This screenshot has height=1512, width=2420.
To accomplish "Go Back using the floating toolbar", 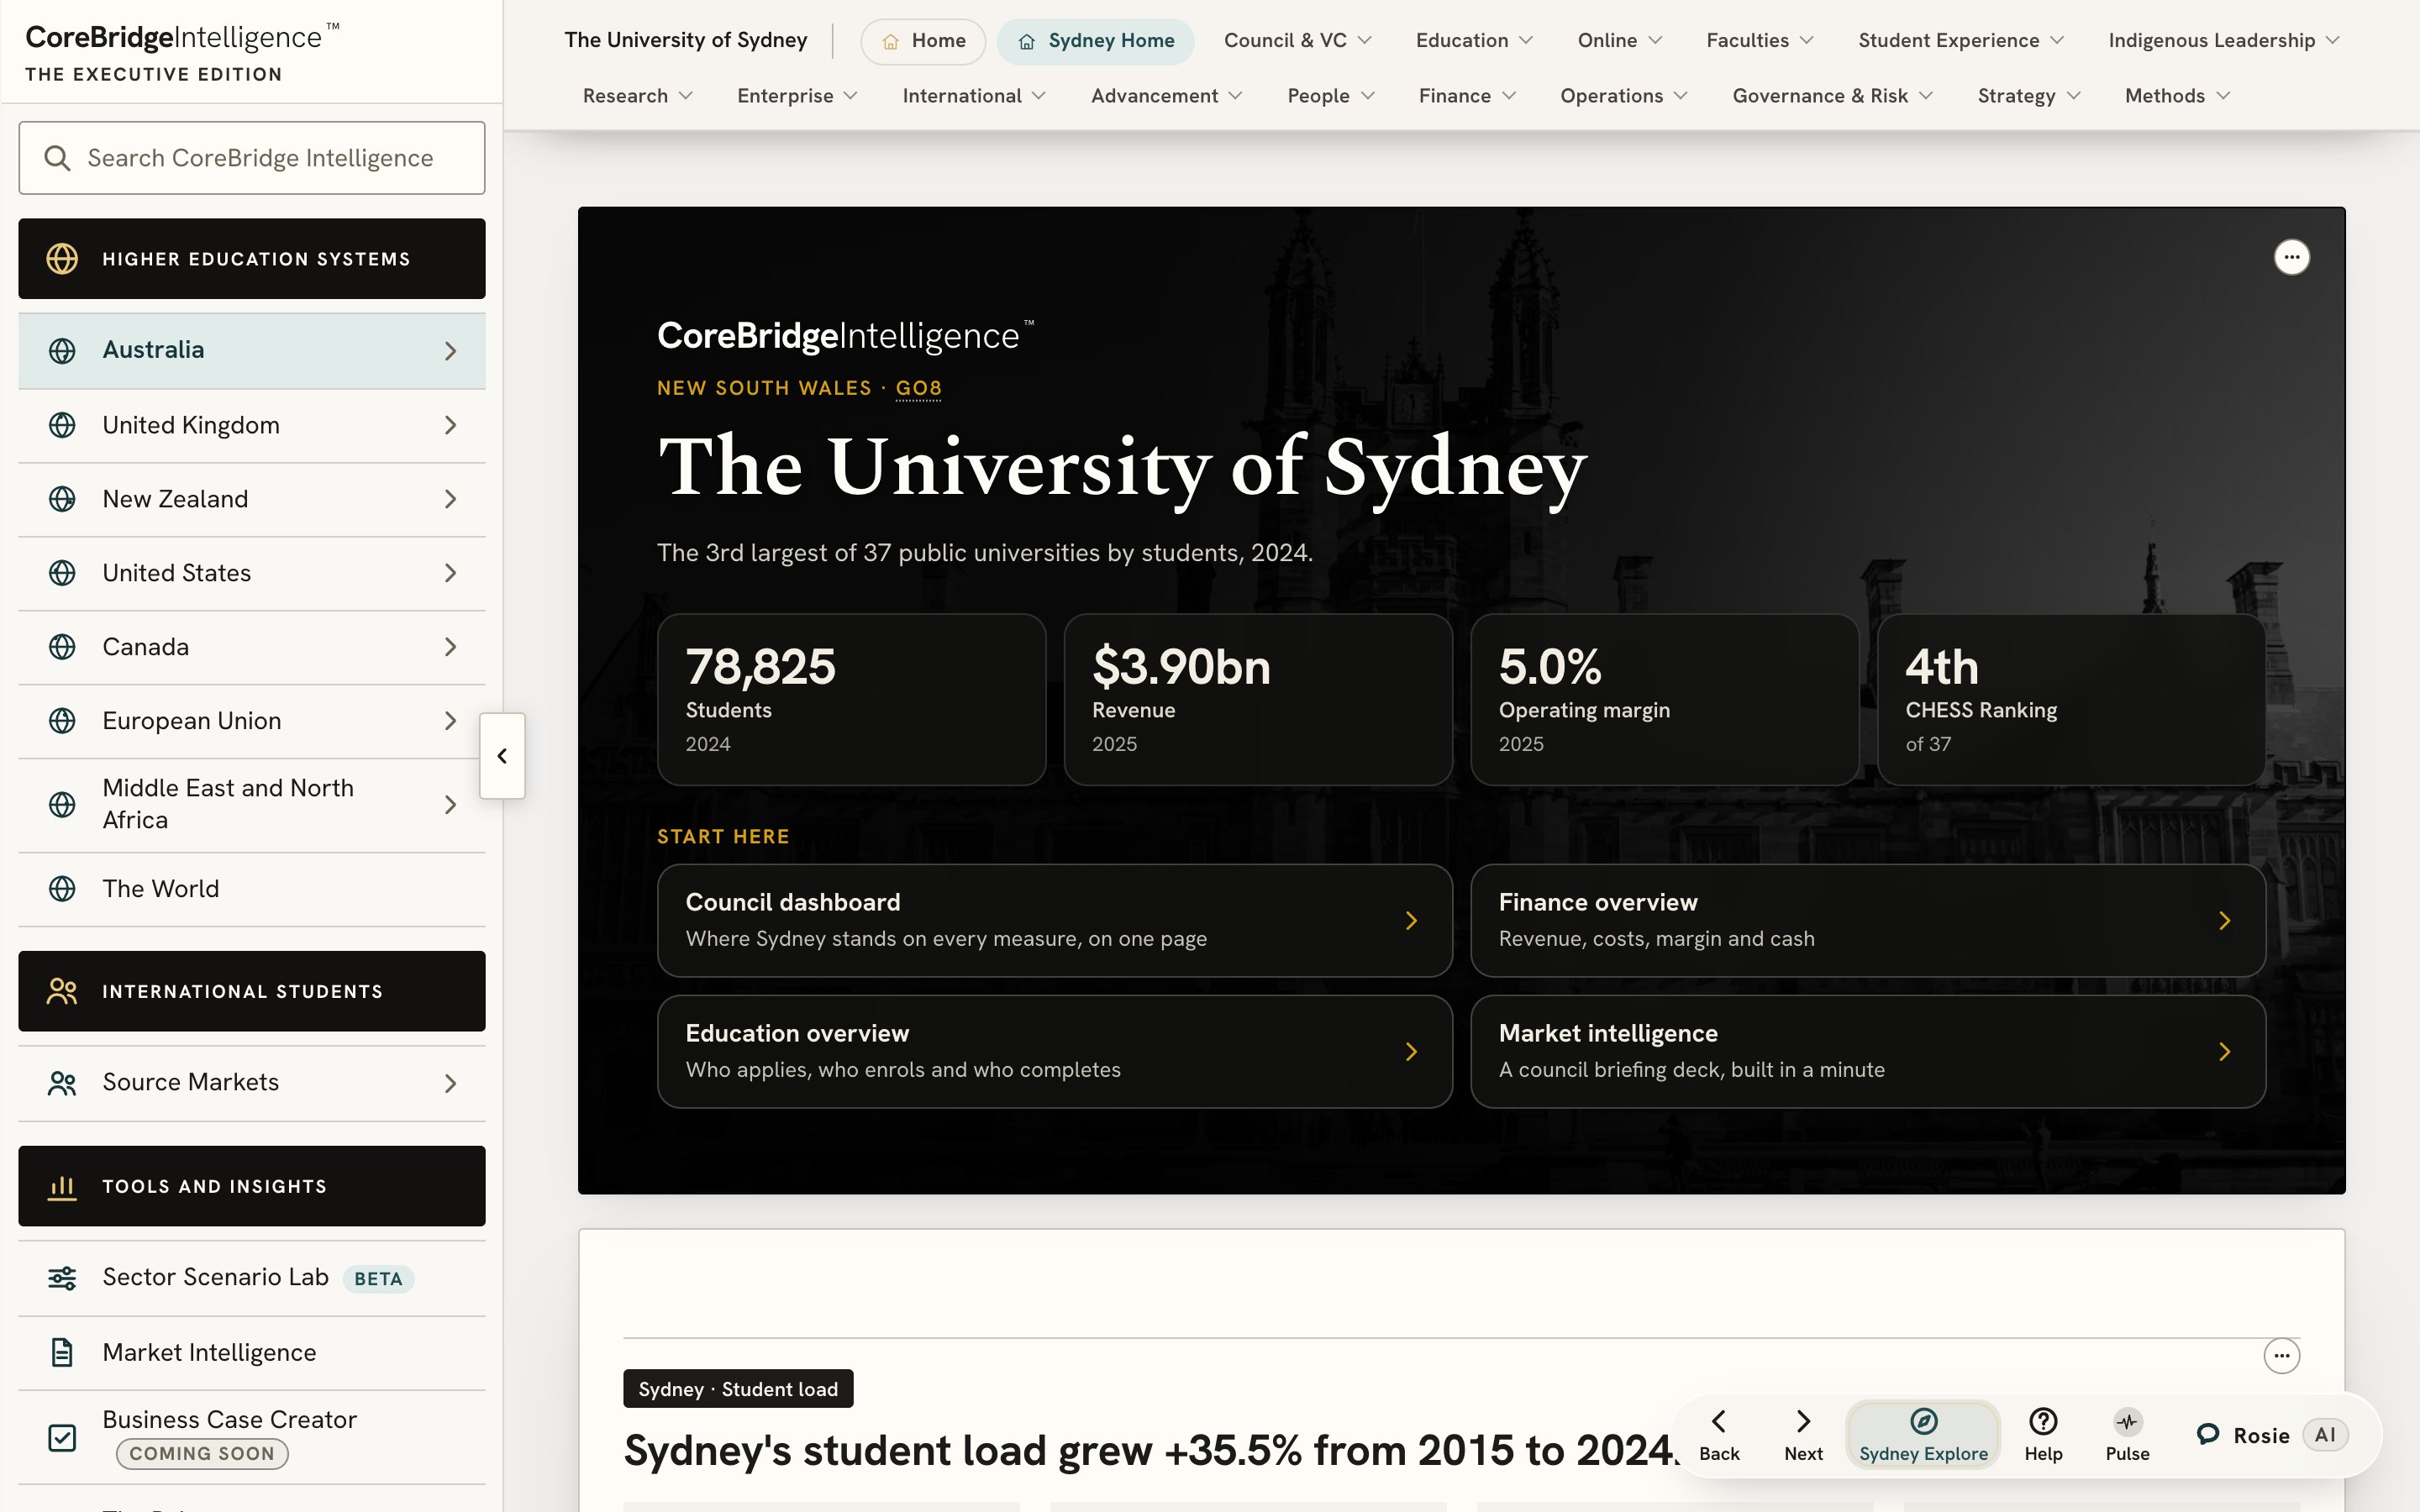I will (x=1719, y=1436).
